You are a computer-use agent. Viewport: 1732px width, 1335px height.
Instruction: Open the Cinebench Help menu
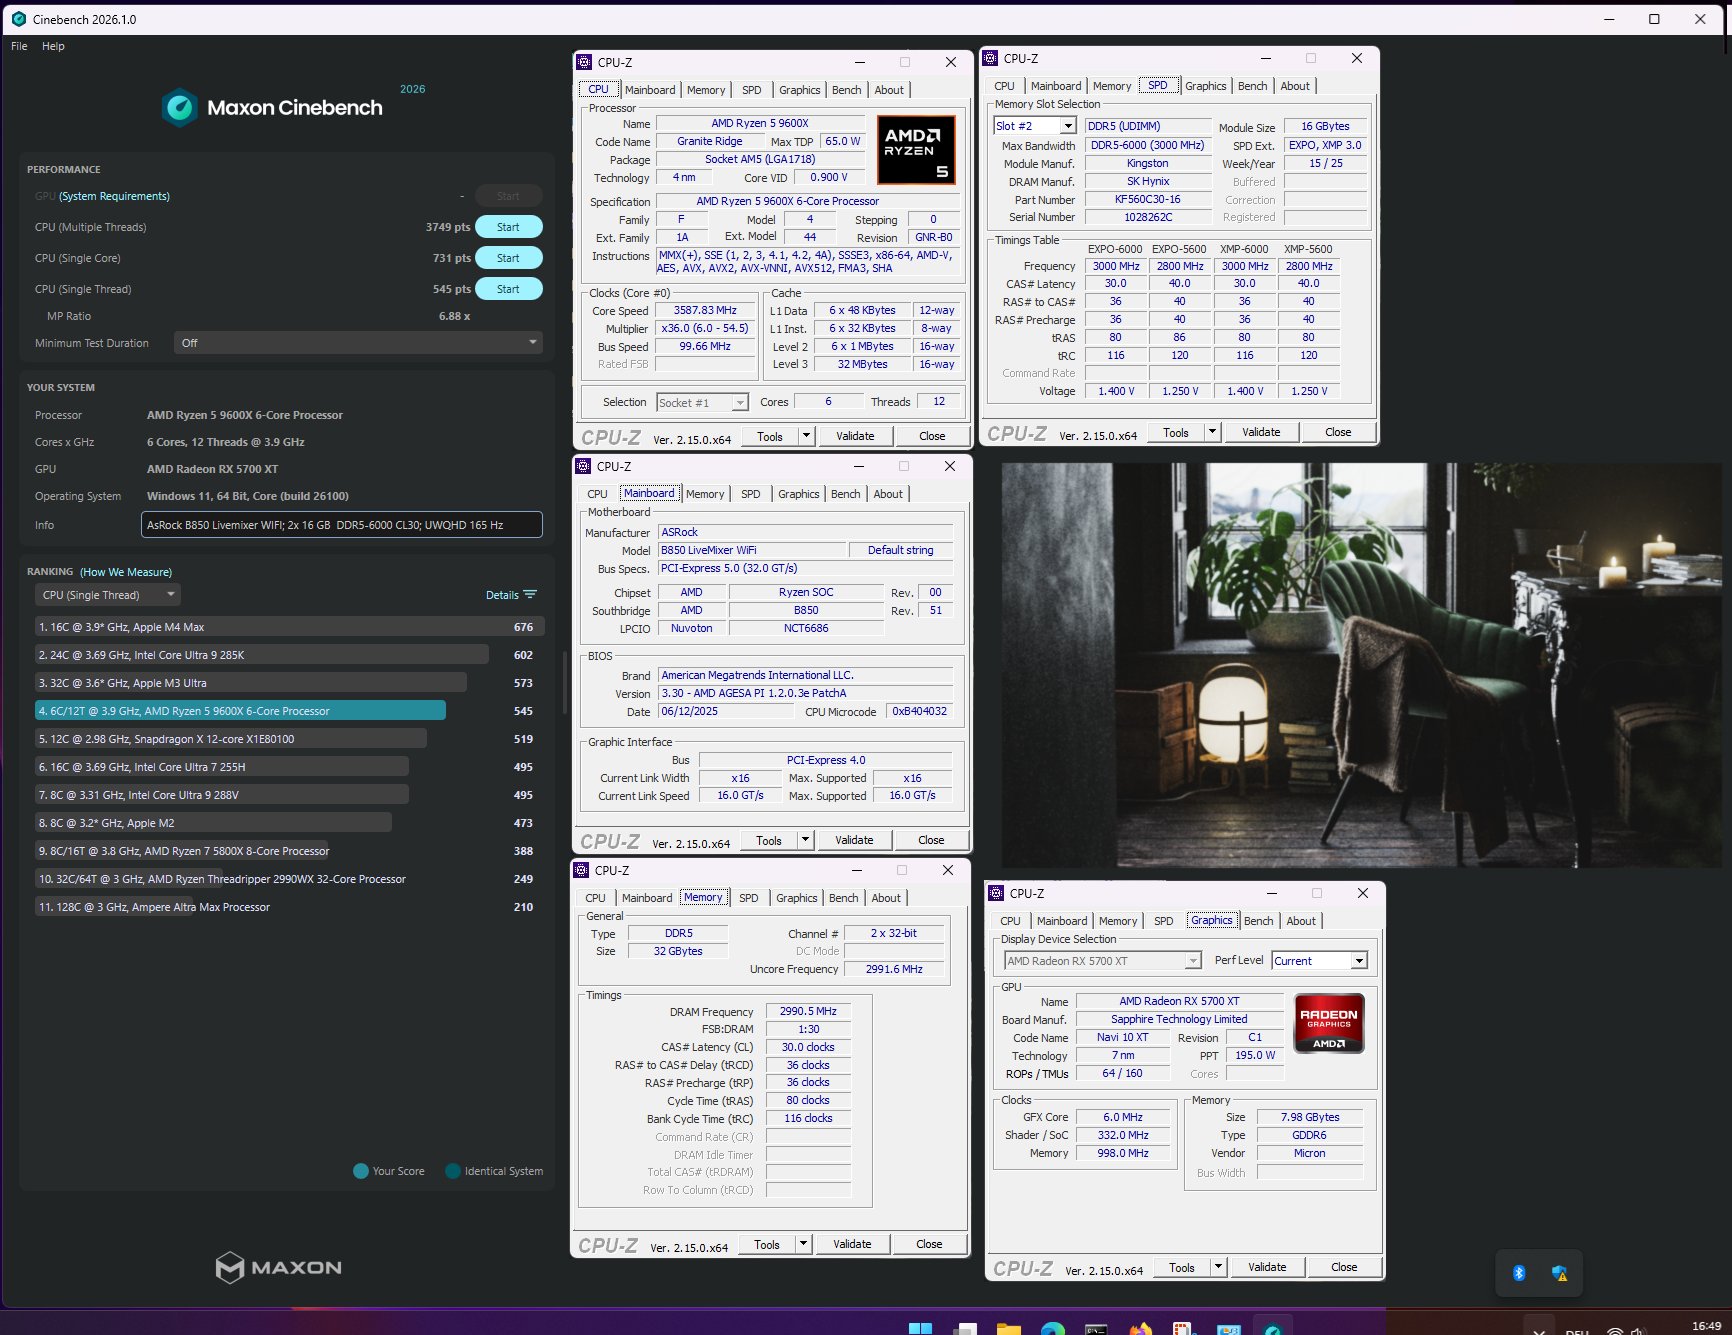pos(53,46)
